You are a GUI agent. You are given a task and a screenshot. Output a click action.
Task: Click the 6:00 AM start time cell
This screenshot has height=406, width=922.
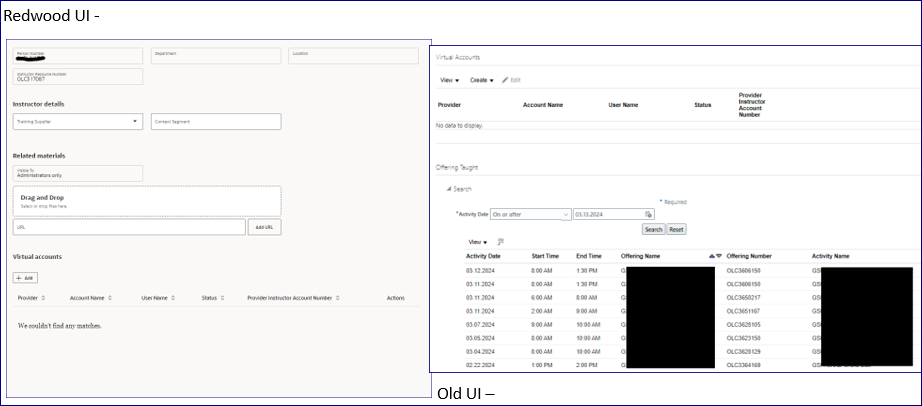click(x=542, y=298)
